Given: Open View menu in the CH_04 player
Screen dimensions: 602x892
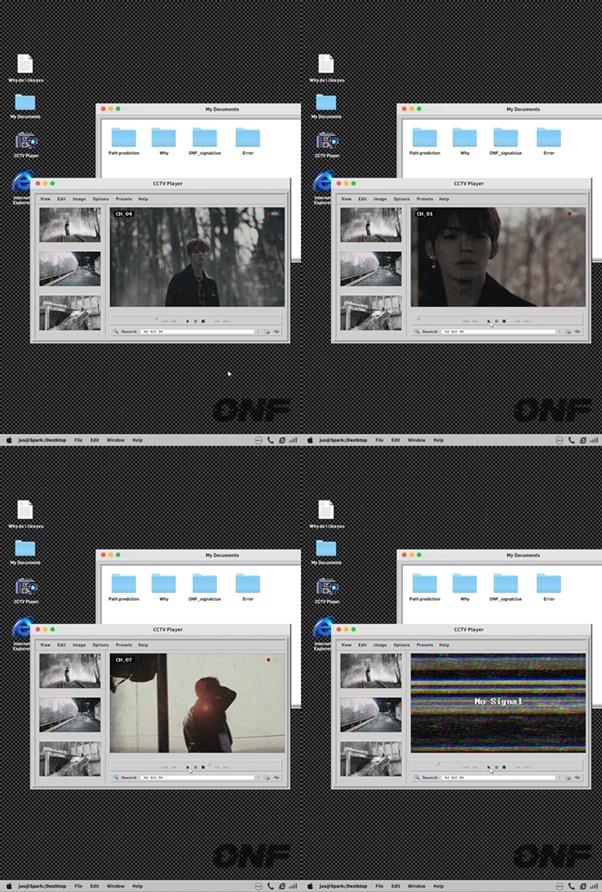Looking at the screenshot, I should point(45,199).
